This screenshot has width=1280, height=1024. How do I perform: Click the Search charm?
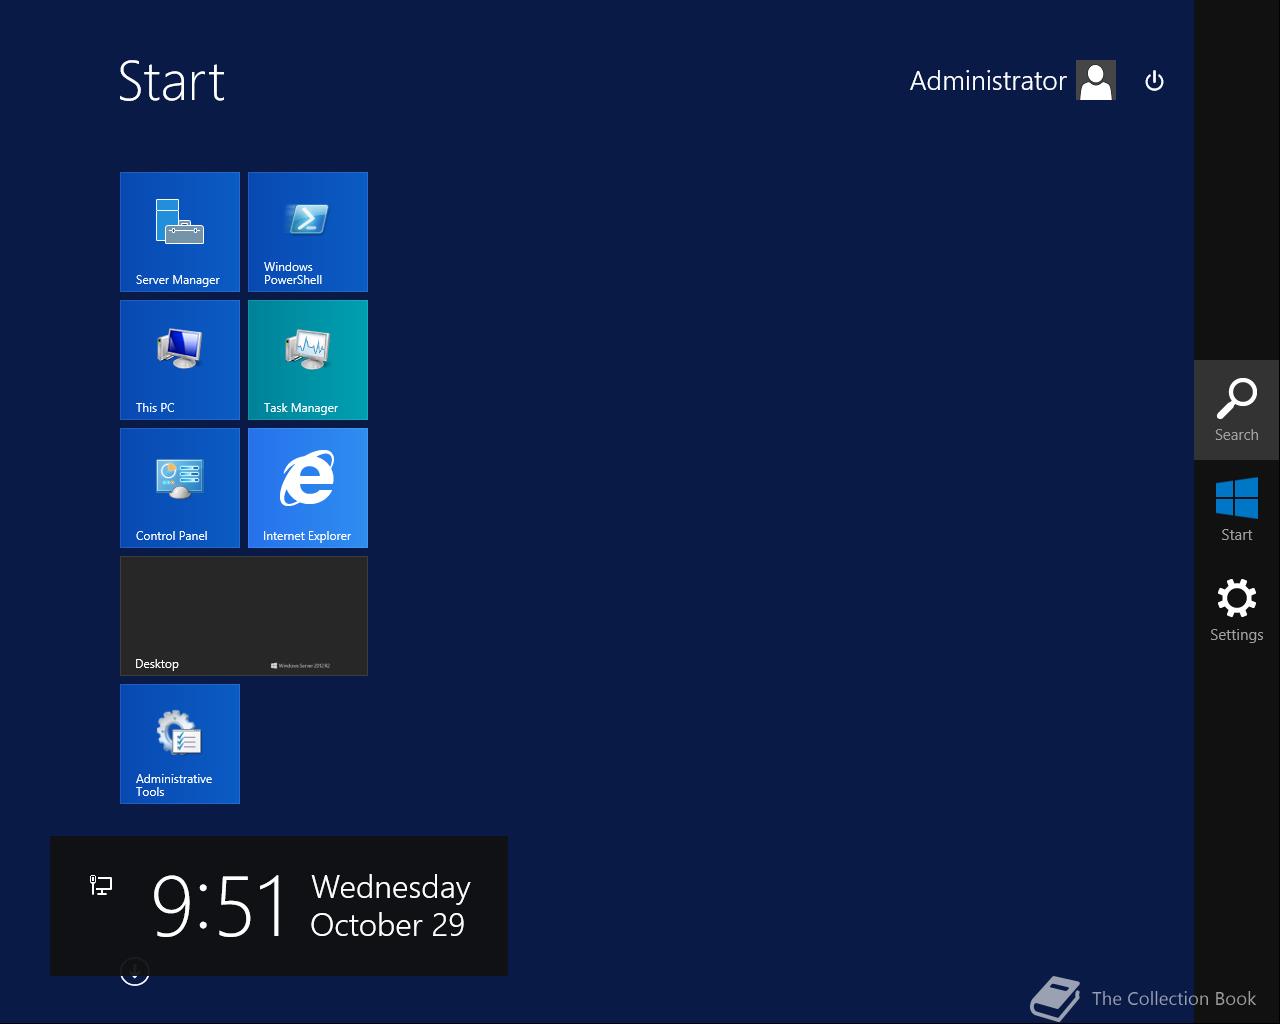(x=1237, y=410)
